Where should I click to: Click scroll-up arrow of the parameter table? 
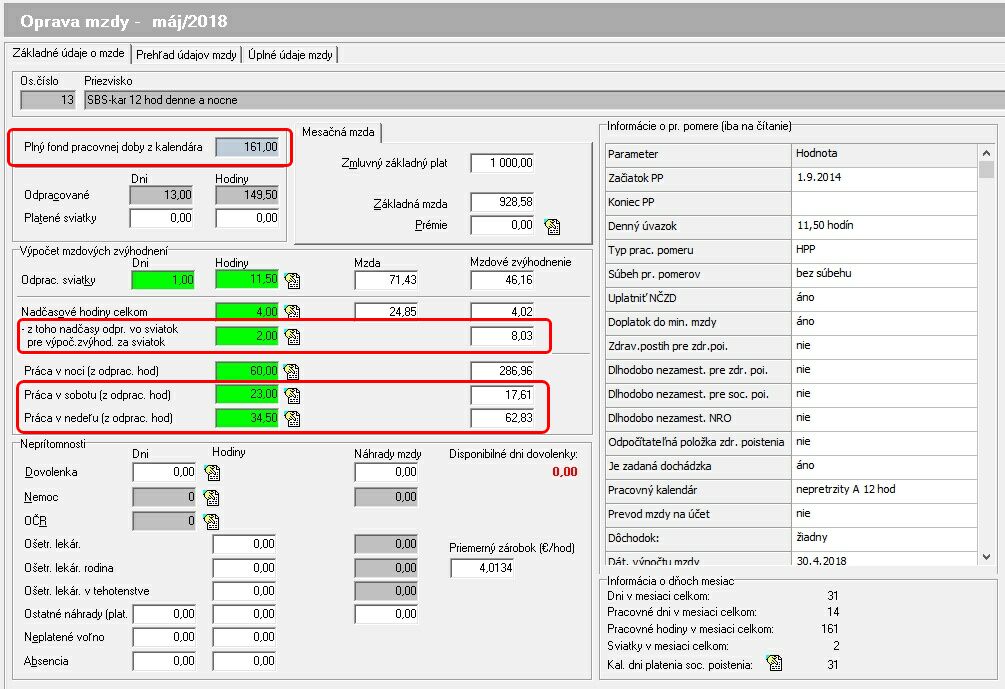[986, 153]
